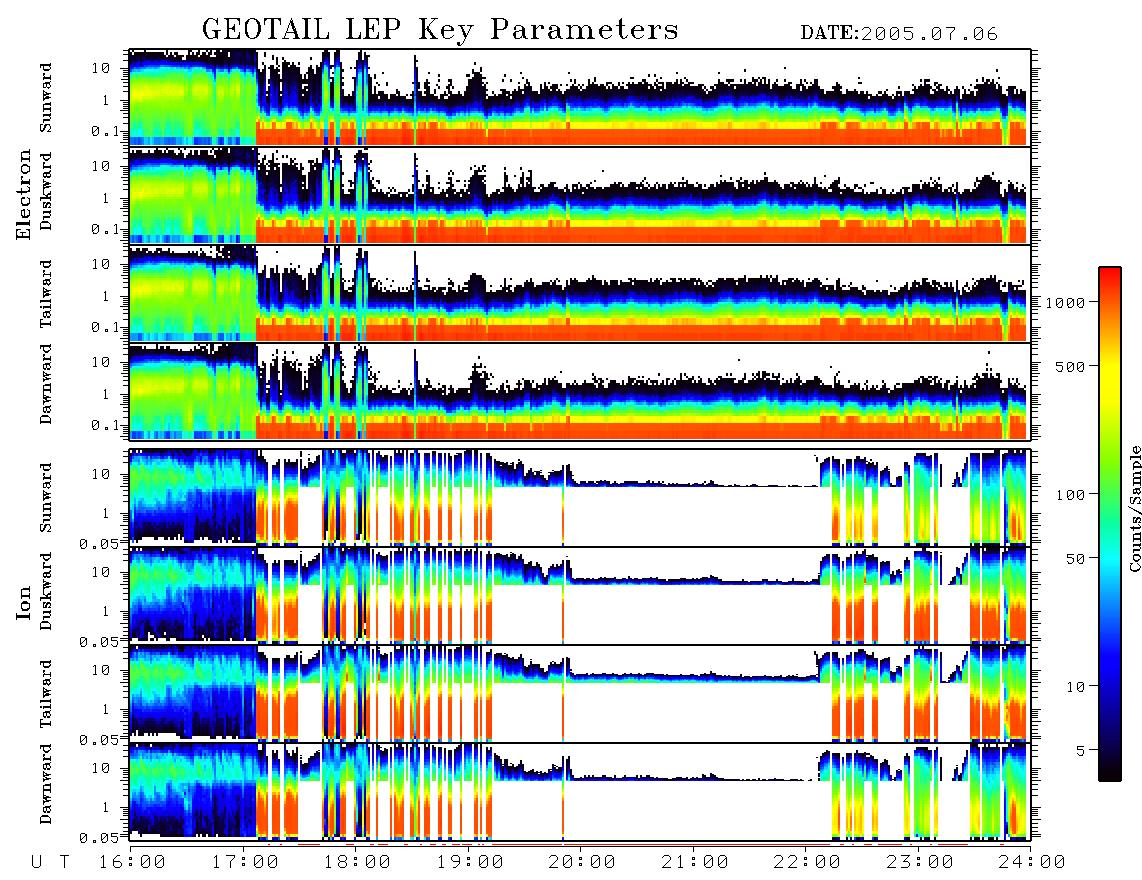The height and width of the screenshot is (880, 1142).
Task: Click colorbar tick value '100'
Action: (1071, 495)
